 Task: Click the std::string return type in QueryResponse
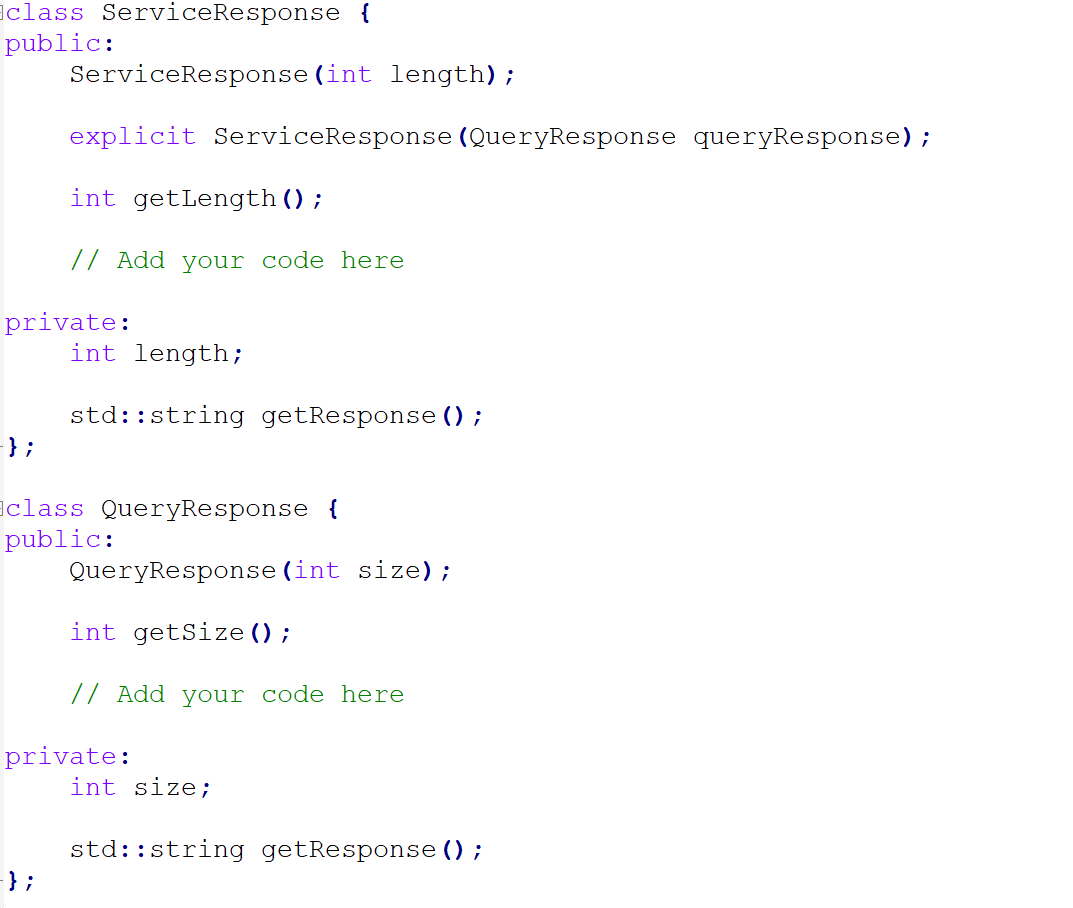click(x=155, y=849)
